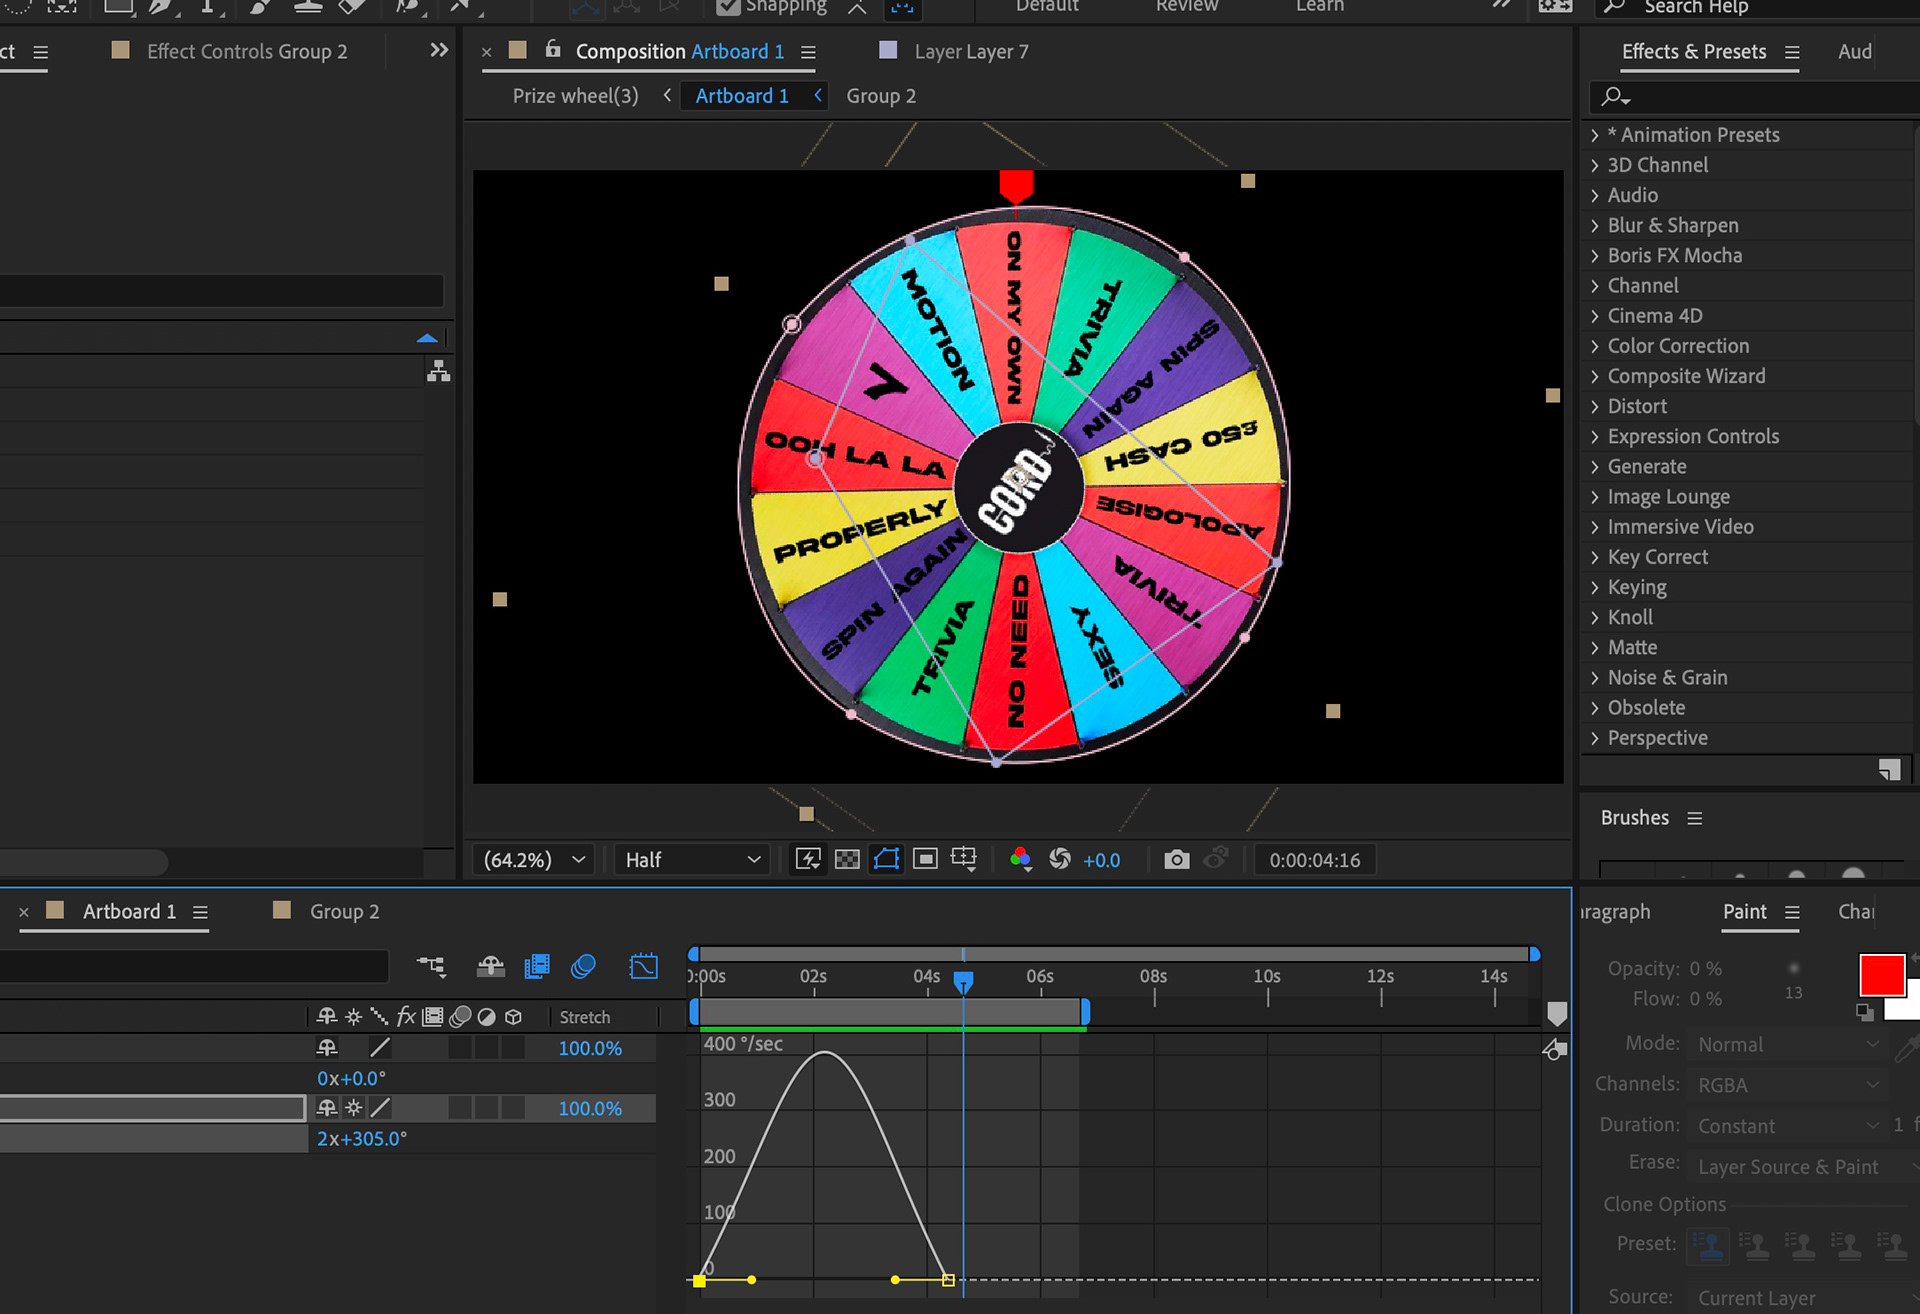Image resolution: width=1920 pixels, height=1314 pixels.
Task: Click Region of Interest icon
Action: [925, 860]
